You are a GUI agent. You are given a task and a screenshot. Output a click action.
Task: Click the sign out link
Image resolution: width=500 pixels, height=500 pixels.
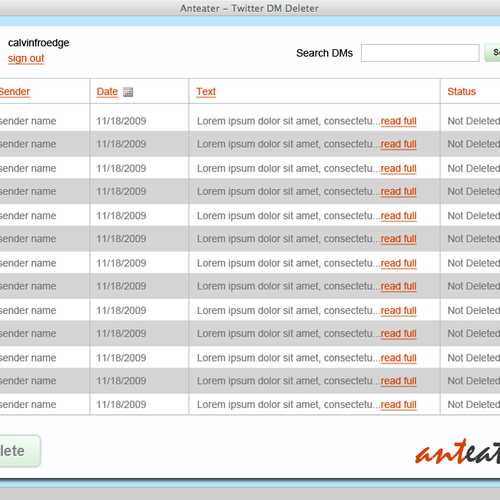(x=26, y=58)
